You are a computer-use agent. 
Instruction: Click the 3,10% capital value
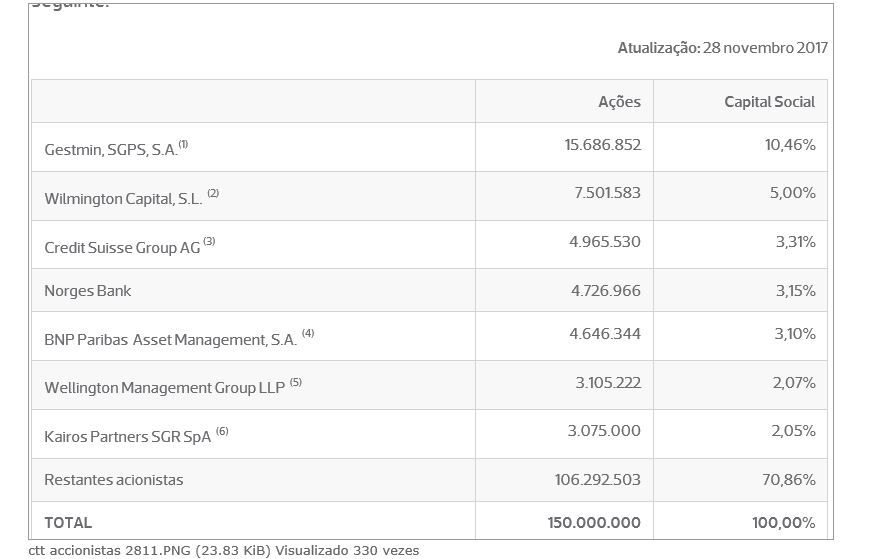click(794, 334)
